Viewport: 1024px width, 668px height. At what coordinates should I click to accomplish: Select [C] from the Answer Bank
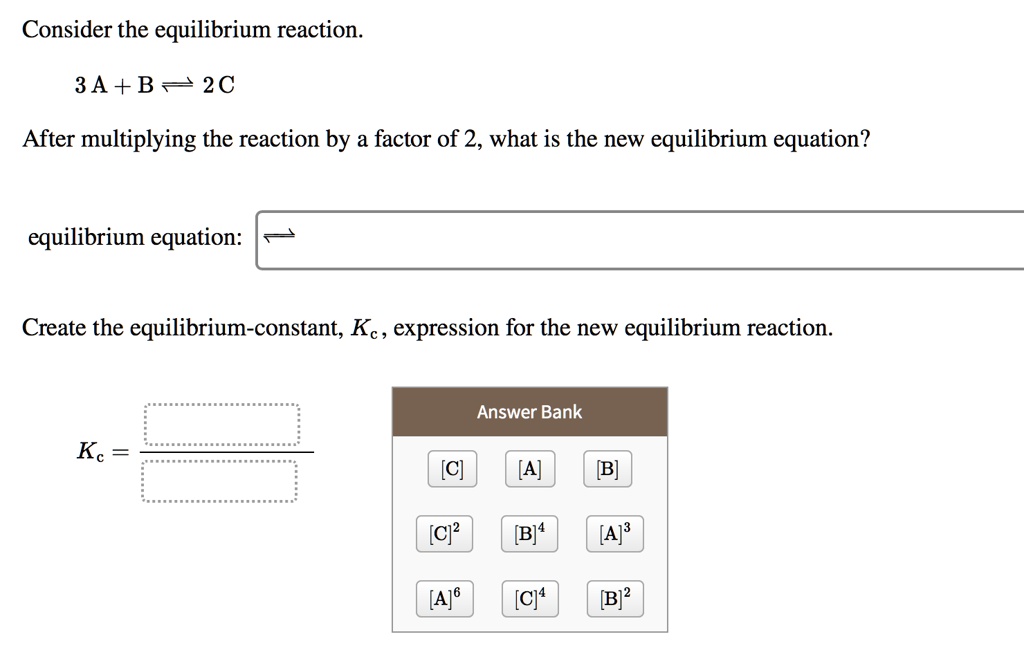451,468
